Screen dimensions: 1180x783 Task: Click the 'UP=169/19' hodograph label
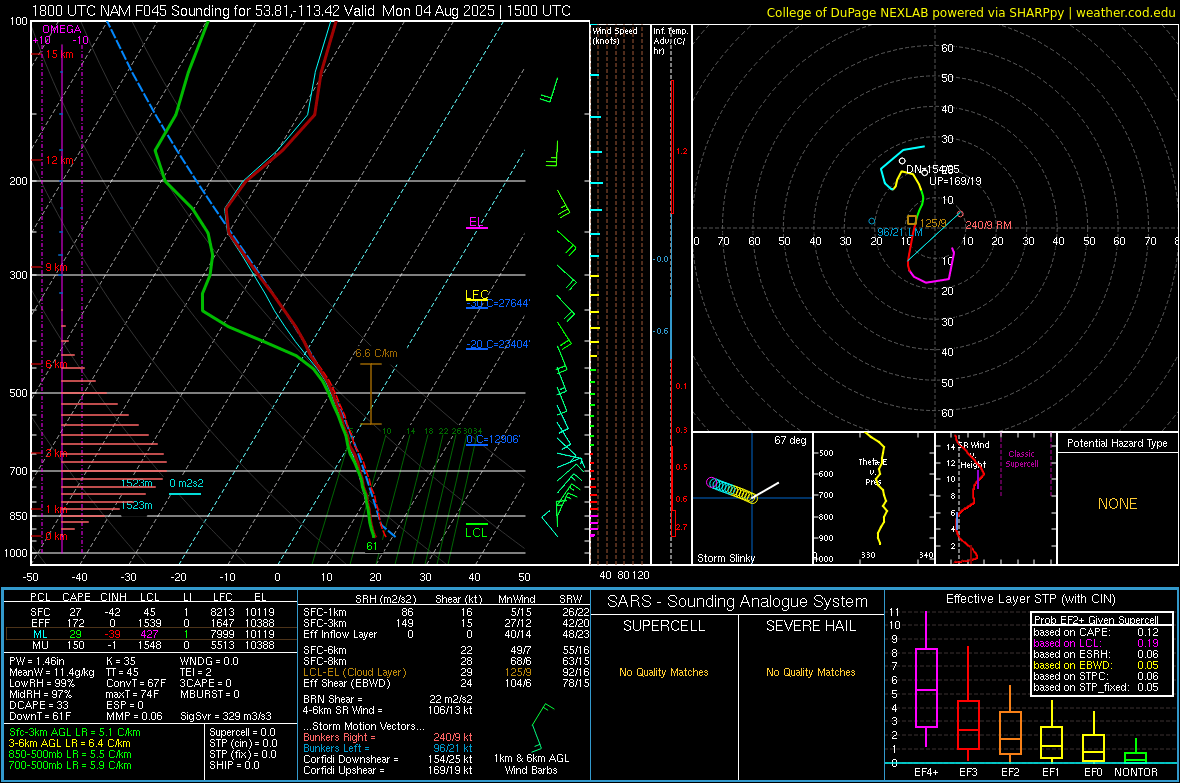(x=955, y=181)
